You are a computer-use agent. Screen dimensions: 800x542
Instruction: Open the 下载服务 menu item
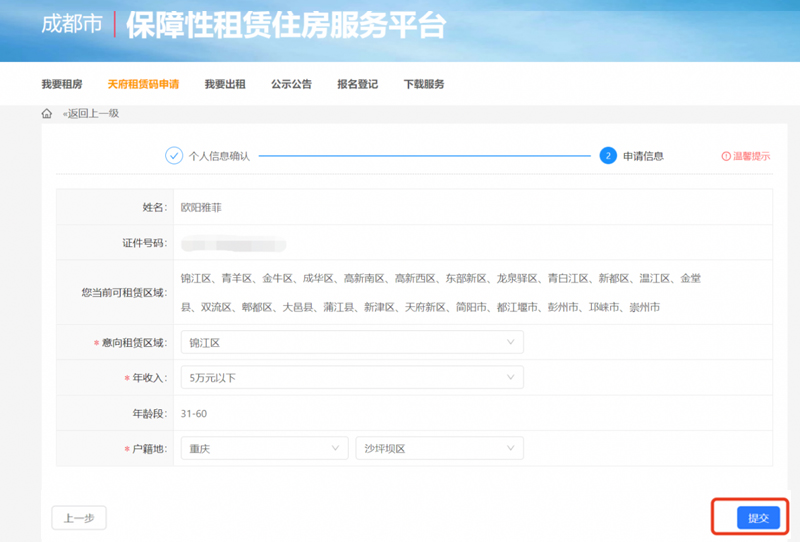click(x=424, y=84)
